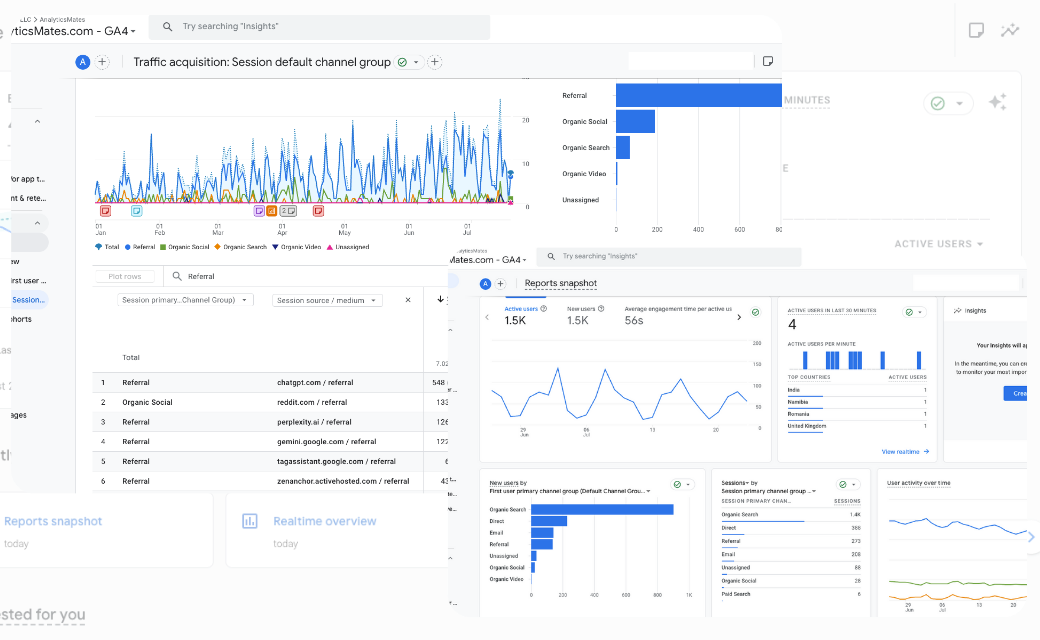Add comparison next to Reports snapshot 'A' badge
Screen dimensions: 1040x640
pyautogui.click(x=501, y=284)
